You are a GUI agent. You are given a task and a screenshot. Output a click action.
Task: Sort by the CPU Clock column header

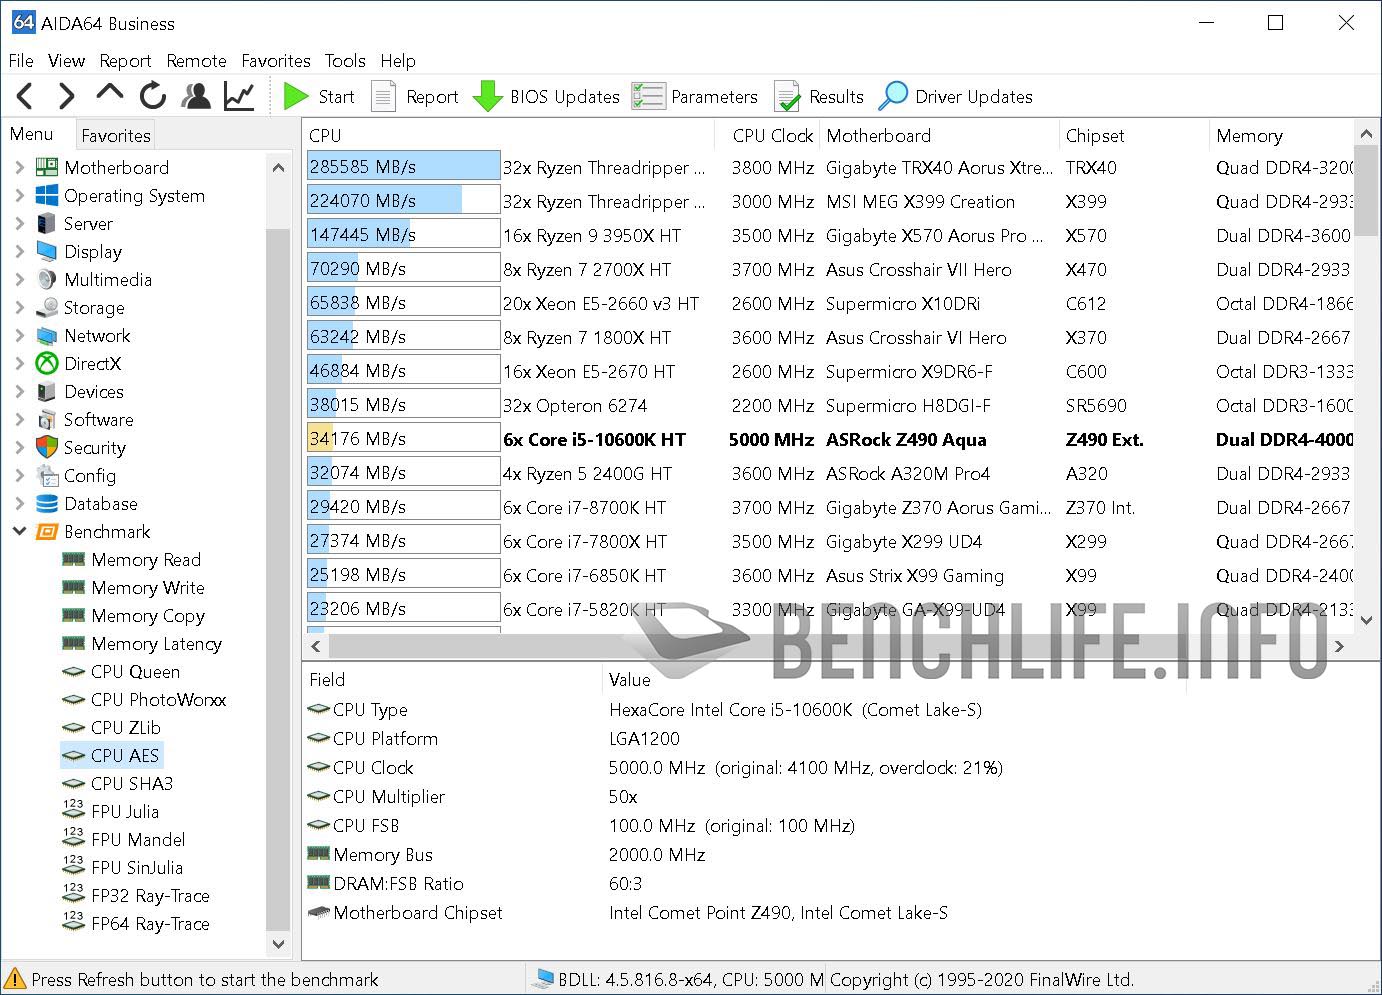coord(772,136)
